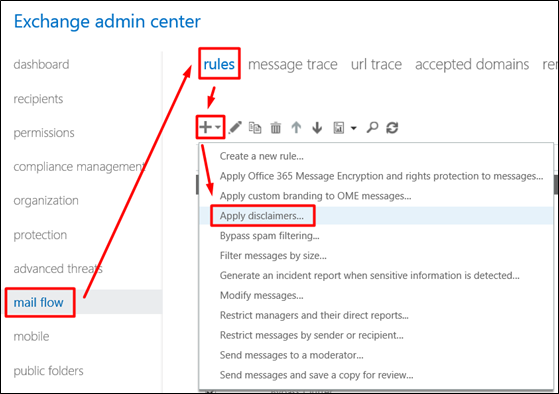This screenshot has width=559, height=394.
Task: Go to mobile section
Action: click(x=31, y=336)
